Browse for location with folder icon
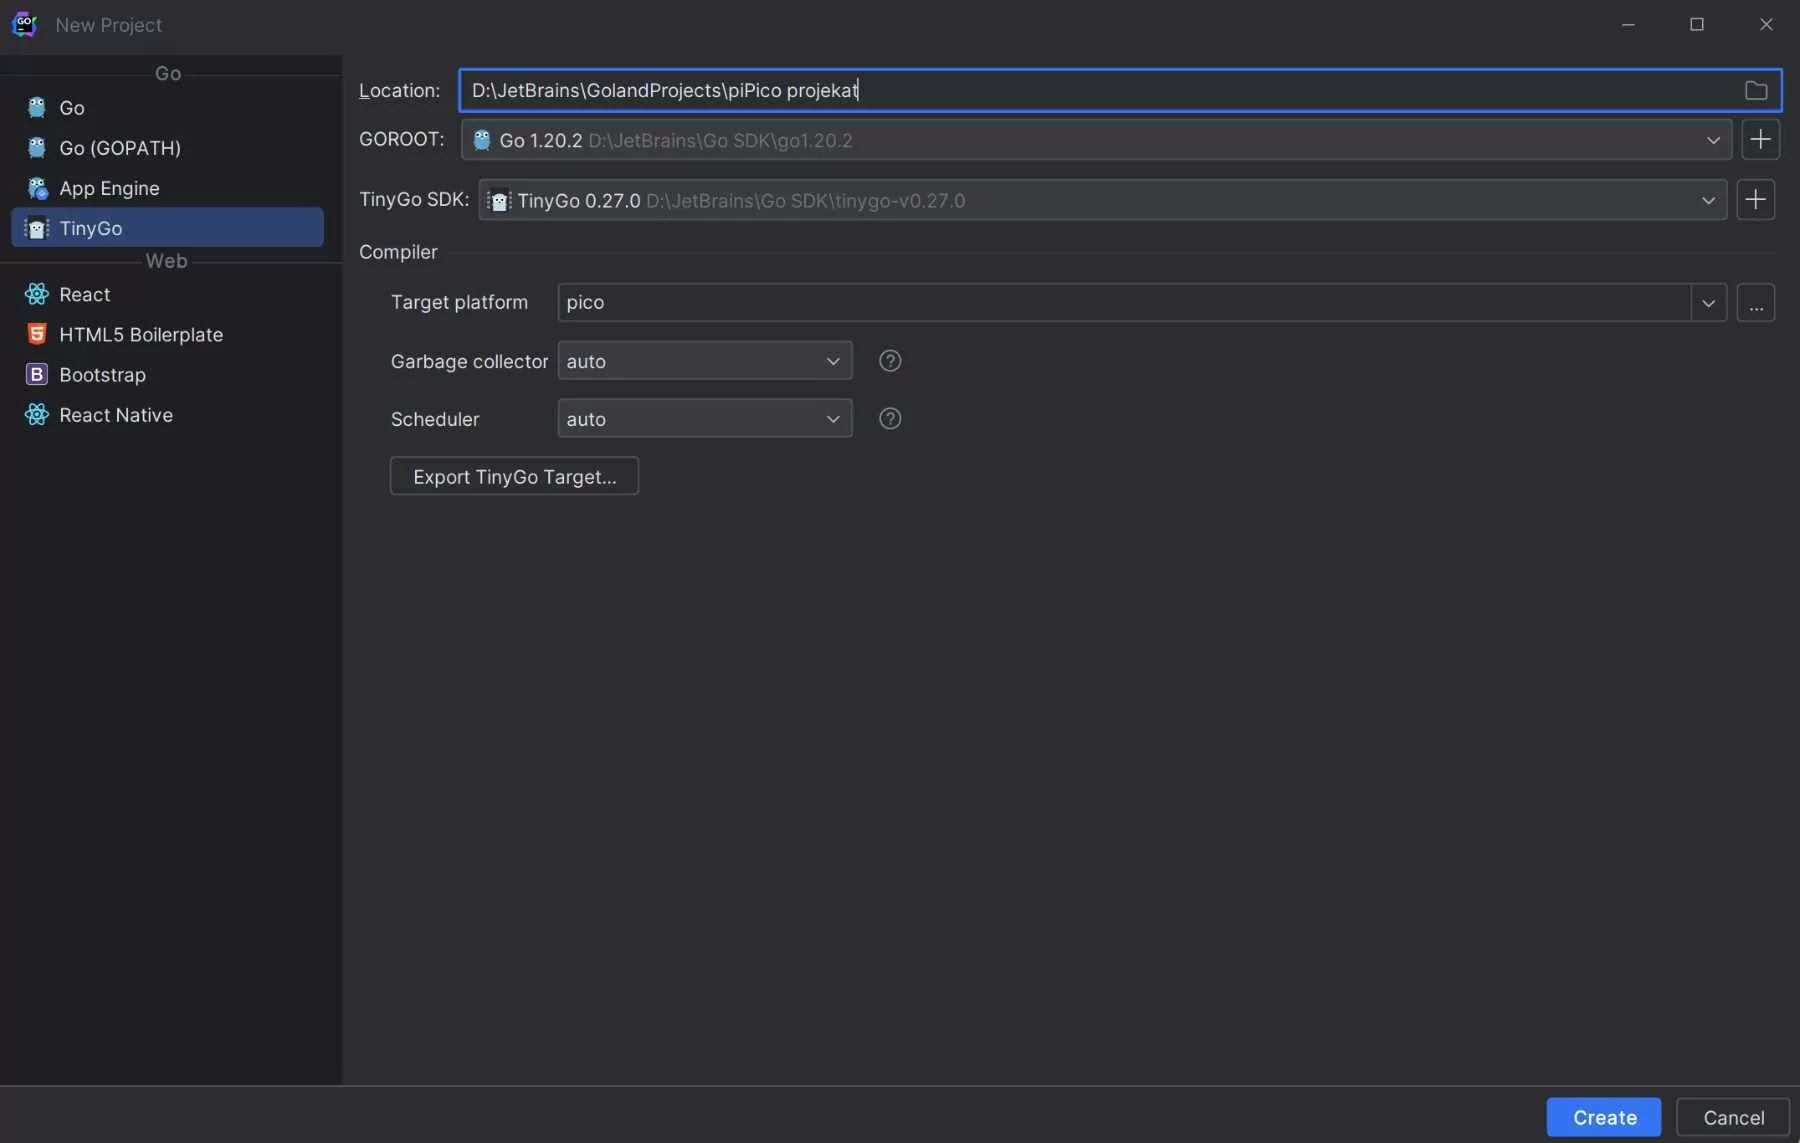This screenshot has height=1143, width=1800. [1756, 90]
